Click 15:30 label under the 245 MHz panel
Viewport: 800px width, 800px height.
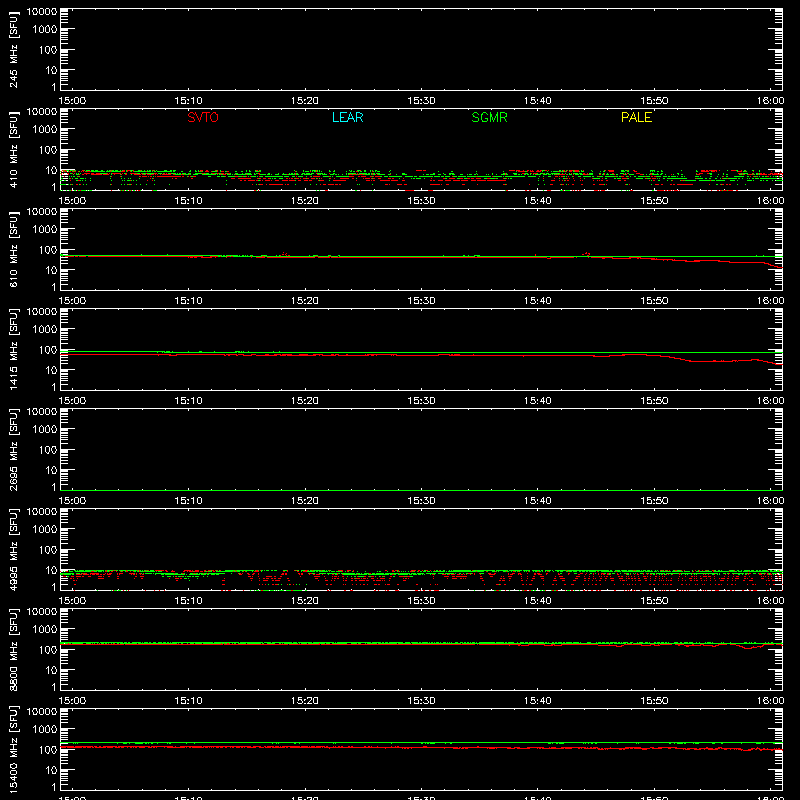421,101
